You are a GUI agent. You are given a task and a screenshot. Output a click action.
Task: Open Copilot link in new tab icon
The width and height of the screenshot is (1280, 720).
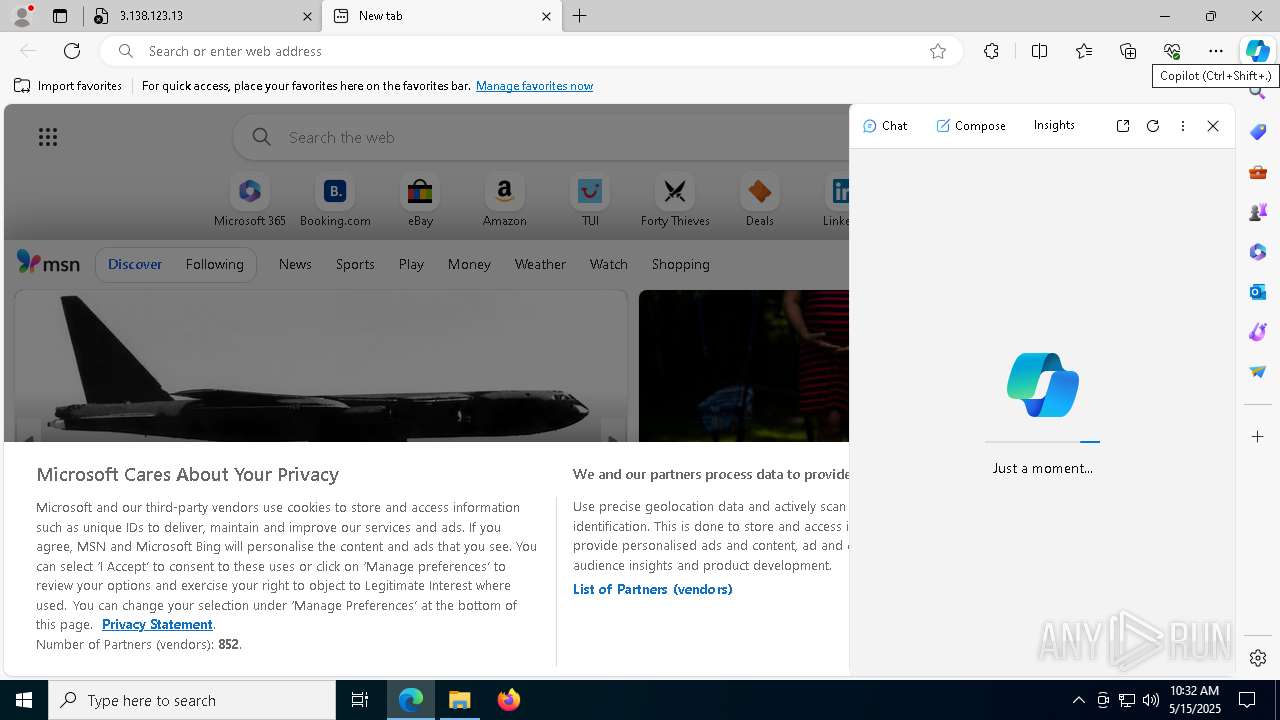point(1123,126)
